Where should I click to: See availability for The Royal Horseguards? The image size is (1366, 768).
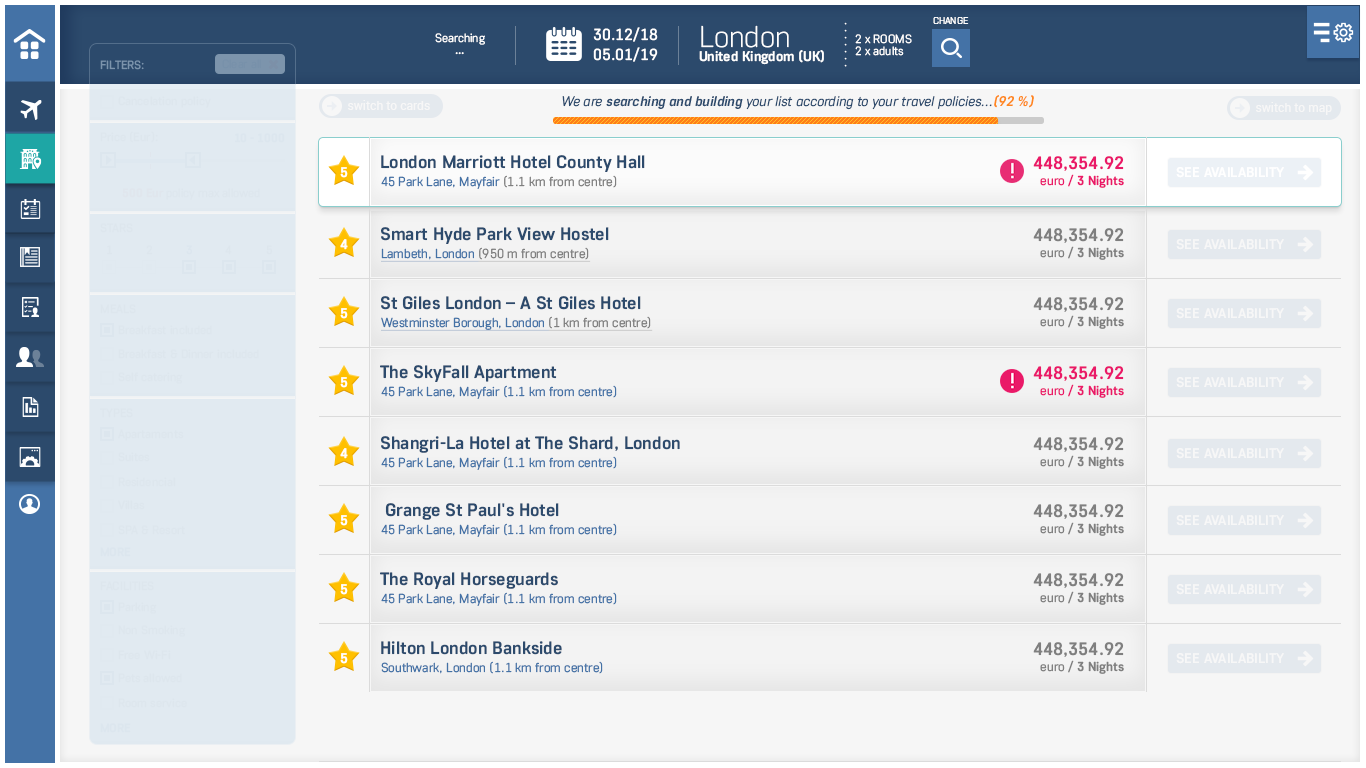(x=1244, y=589)
